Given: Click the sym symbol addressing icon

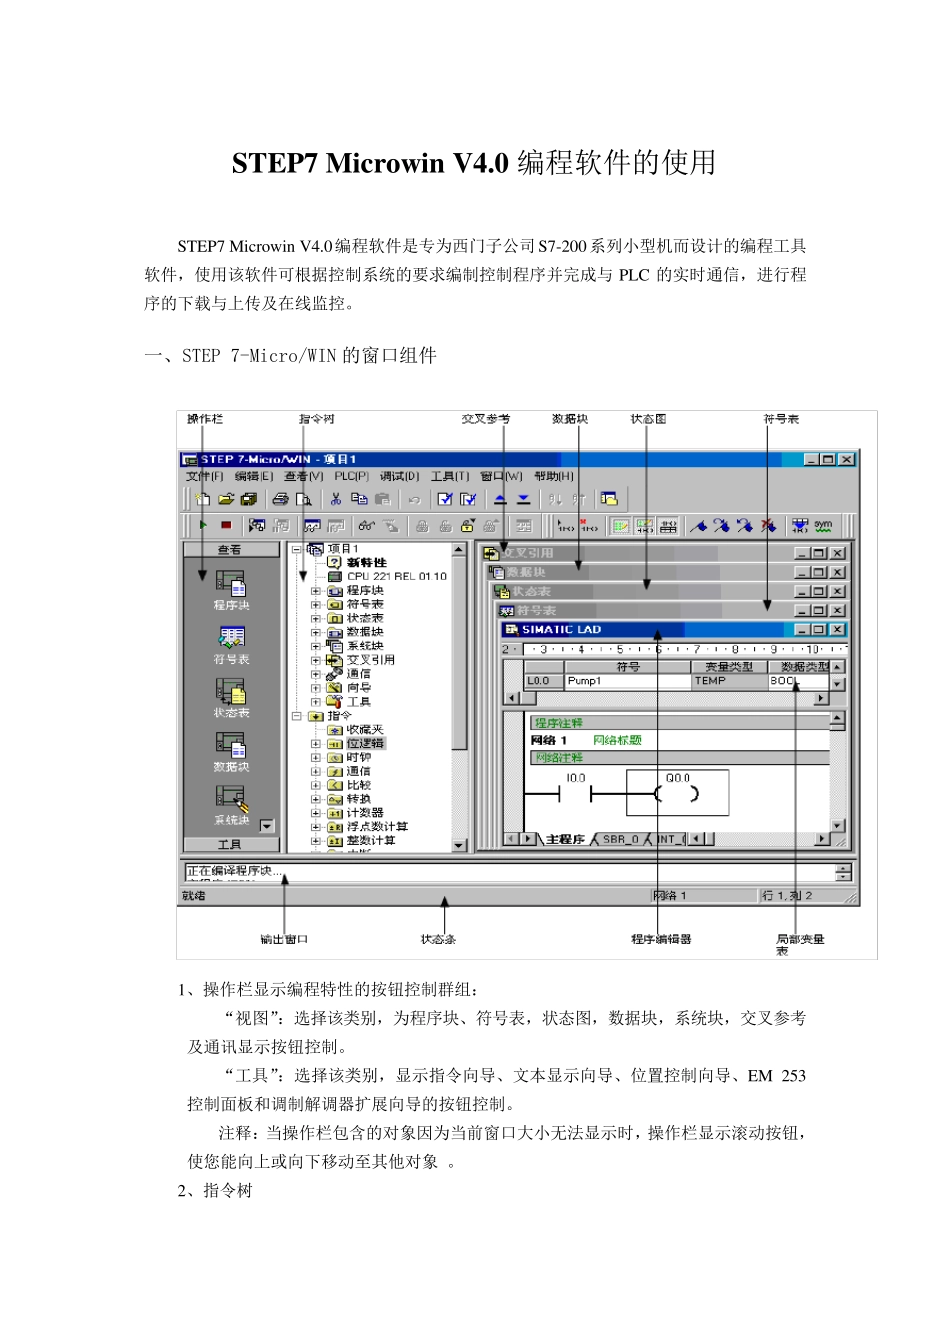Looking at the screenshot, I should (823, 525).
